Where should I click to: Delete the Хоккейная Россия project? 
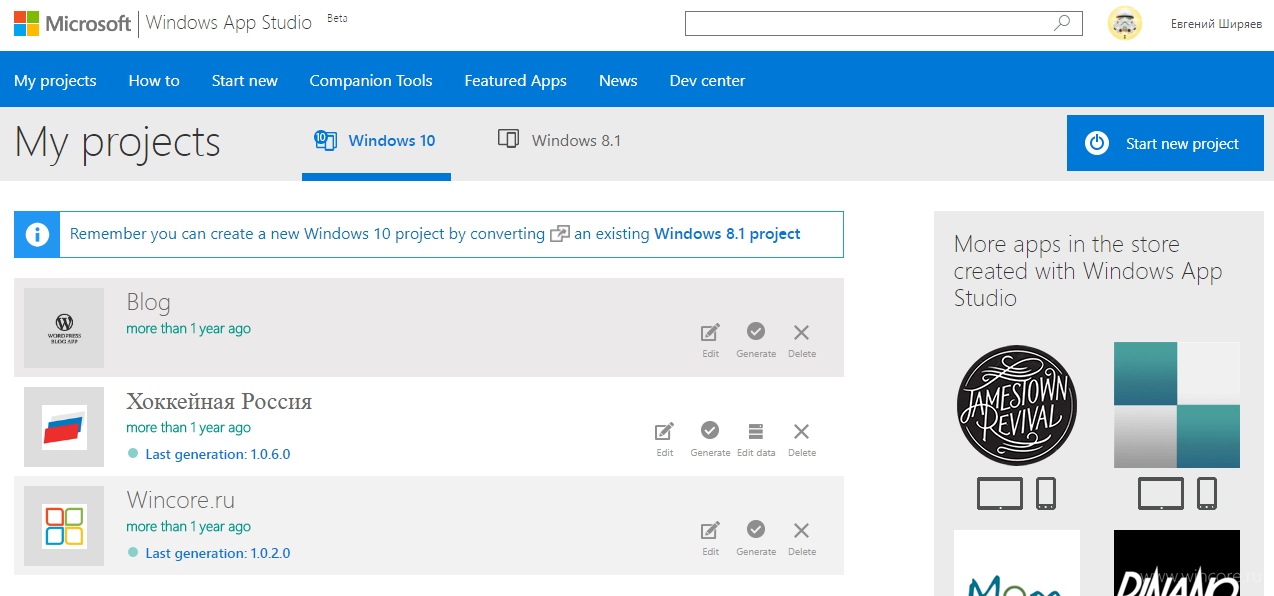point(802,439)
